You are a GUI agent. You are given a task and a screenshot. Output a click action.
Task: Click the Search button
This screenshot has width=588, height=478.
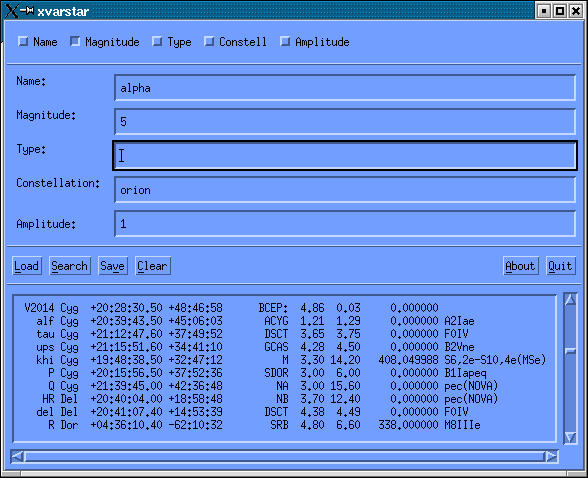[x=70, y=266]
